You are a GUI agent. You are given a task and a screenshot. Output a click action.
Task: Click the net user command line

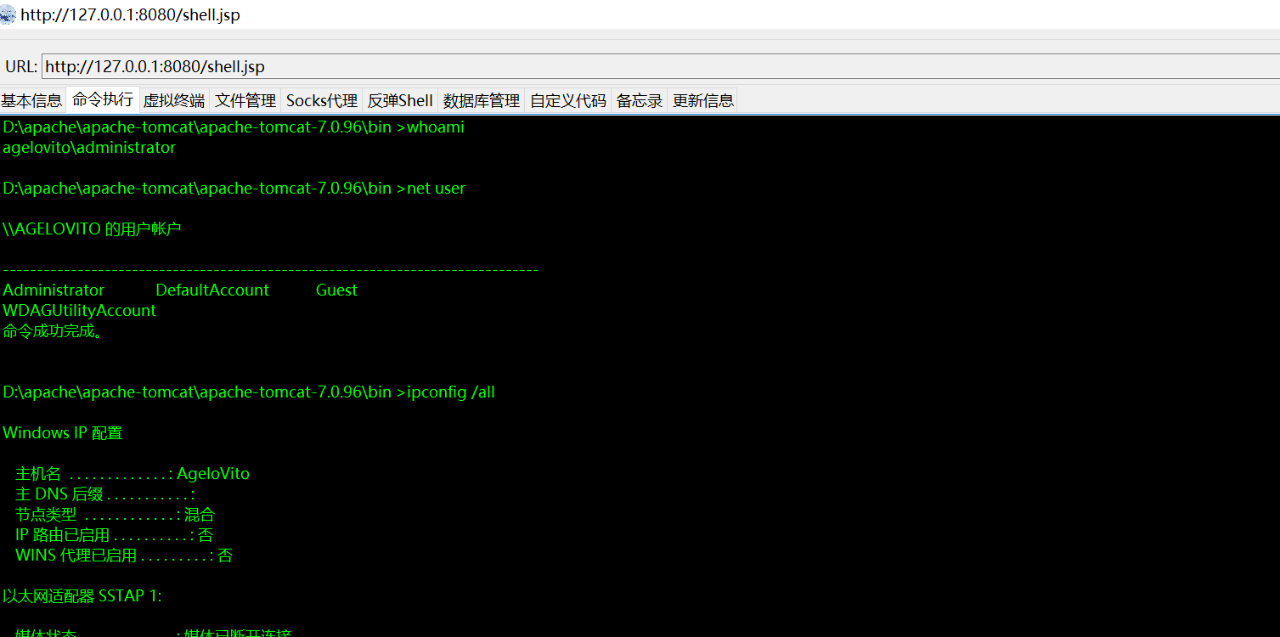point(234,188)
